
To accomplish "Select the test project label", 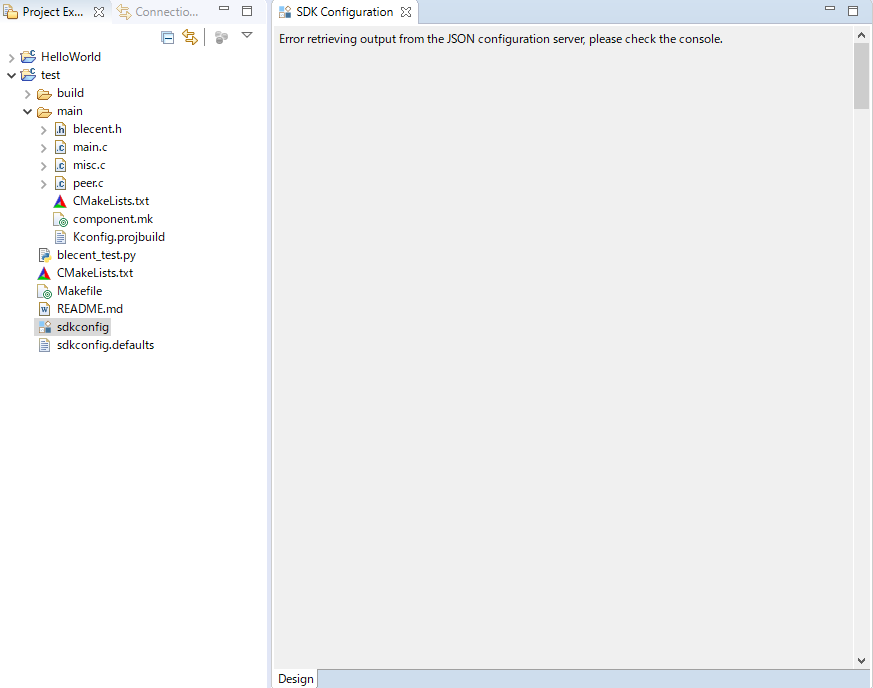I will pos(50,75).
